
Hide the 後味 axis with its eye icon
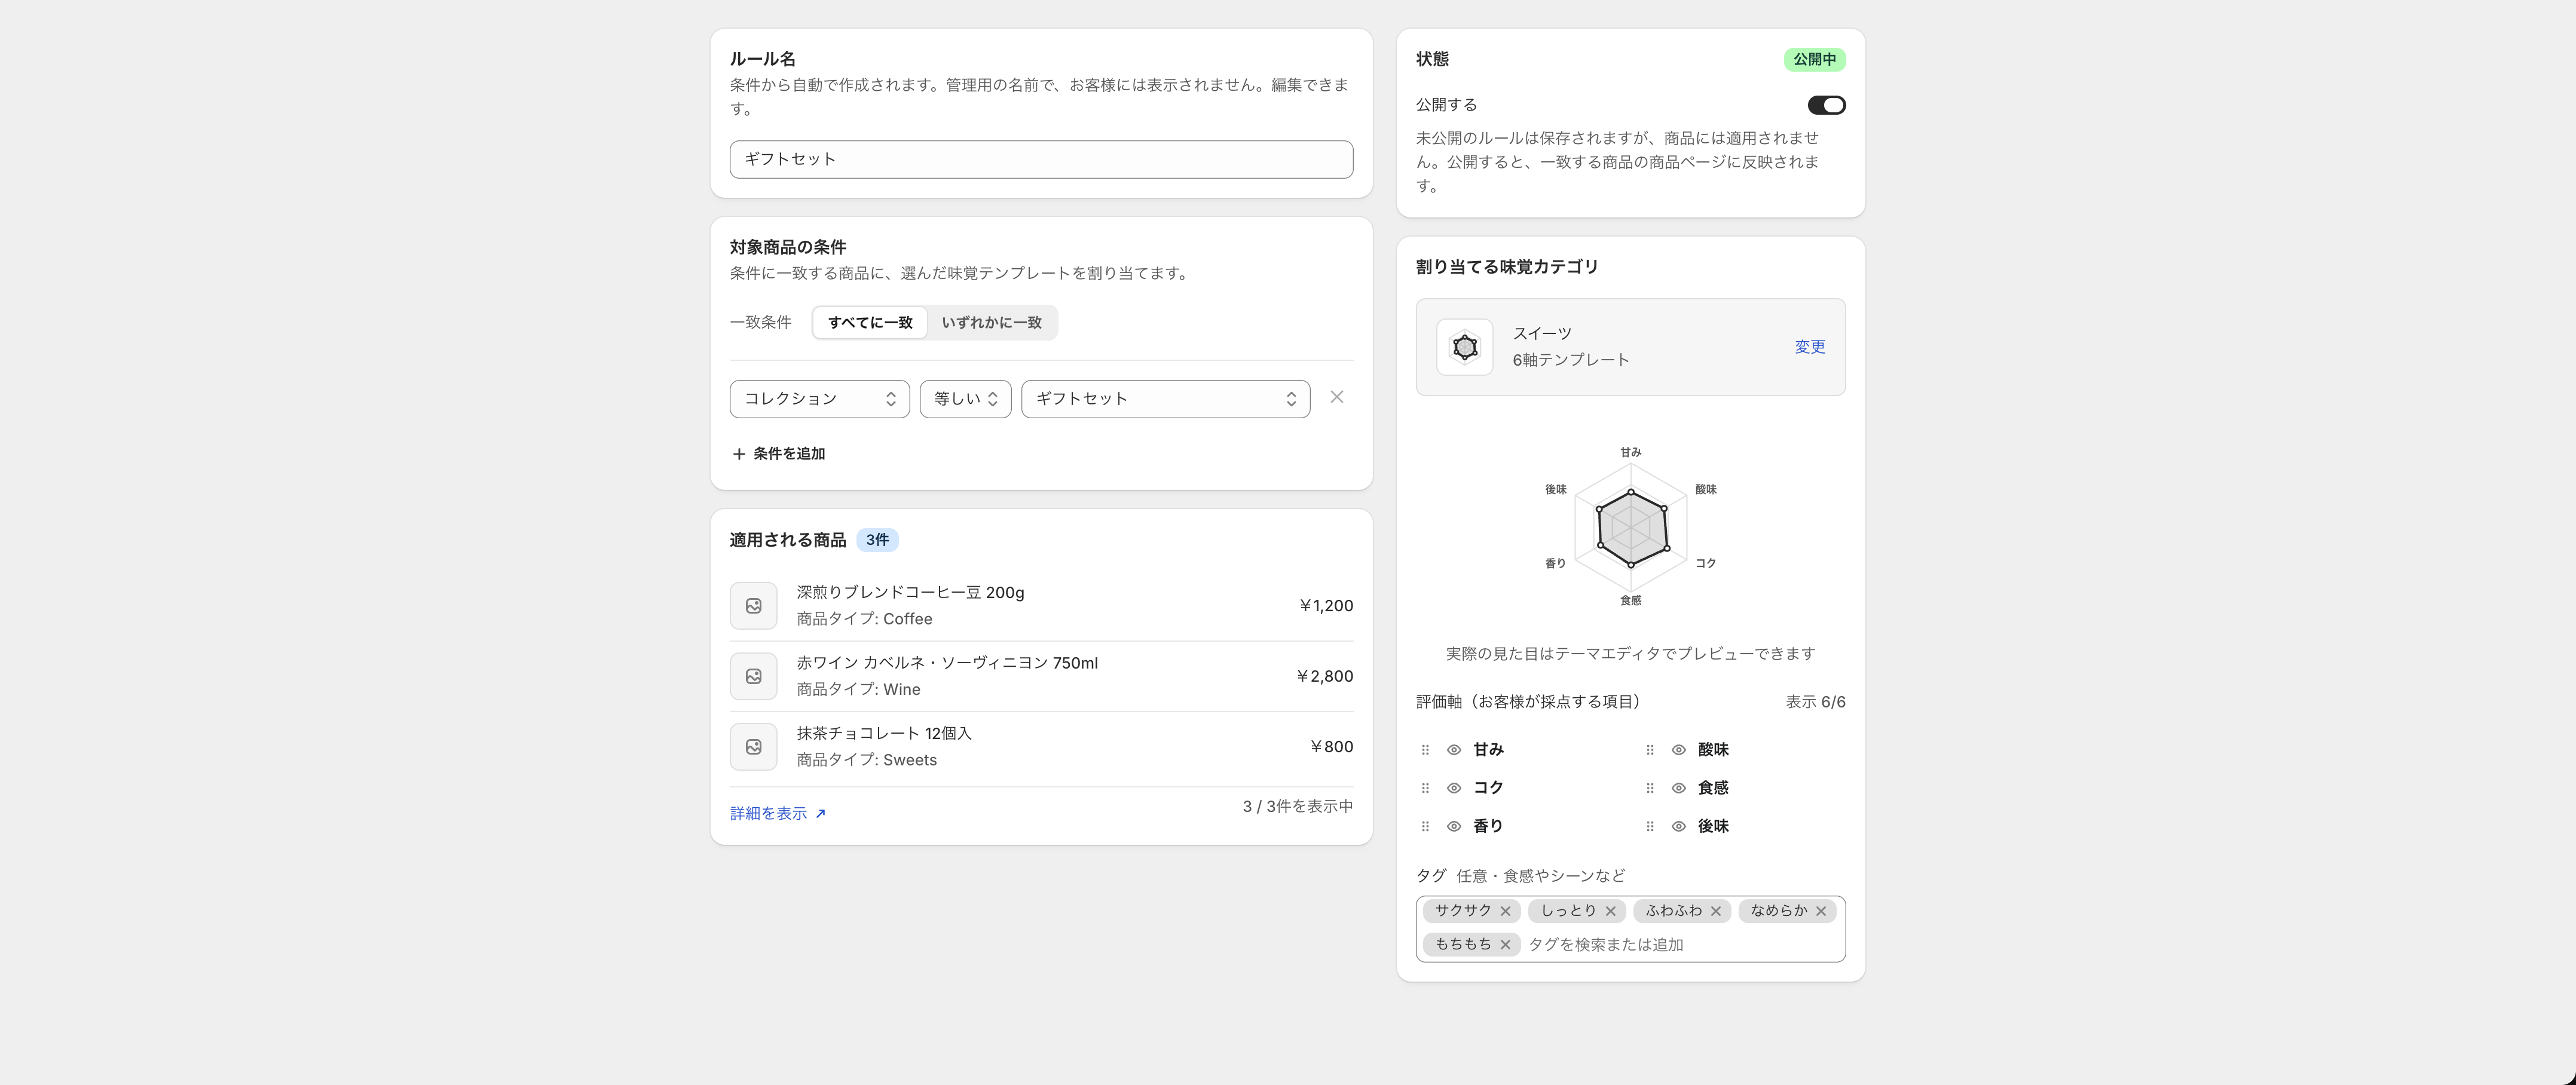point(1679,826)
